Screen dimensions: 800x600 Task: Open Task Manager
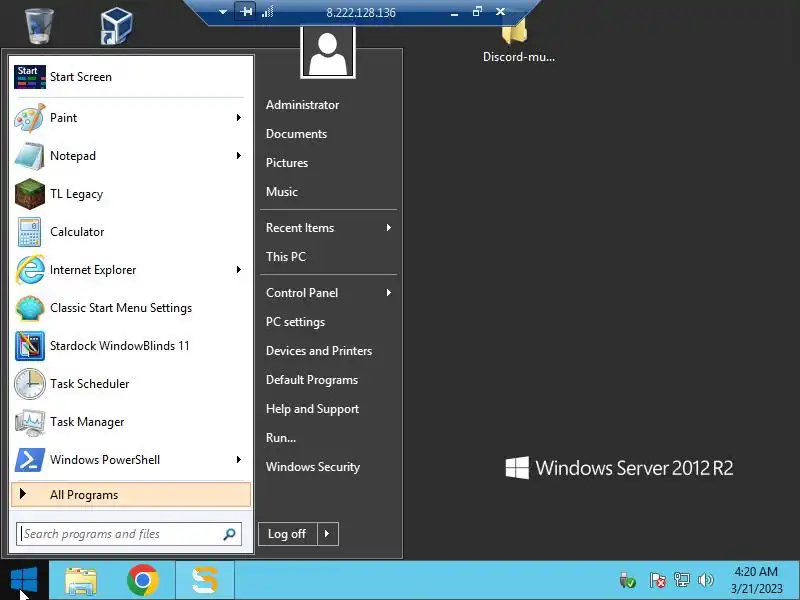click(x=130, y=422)
